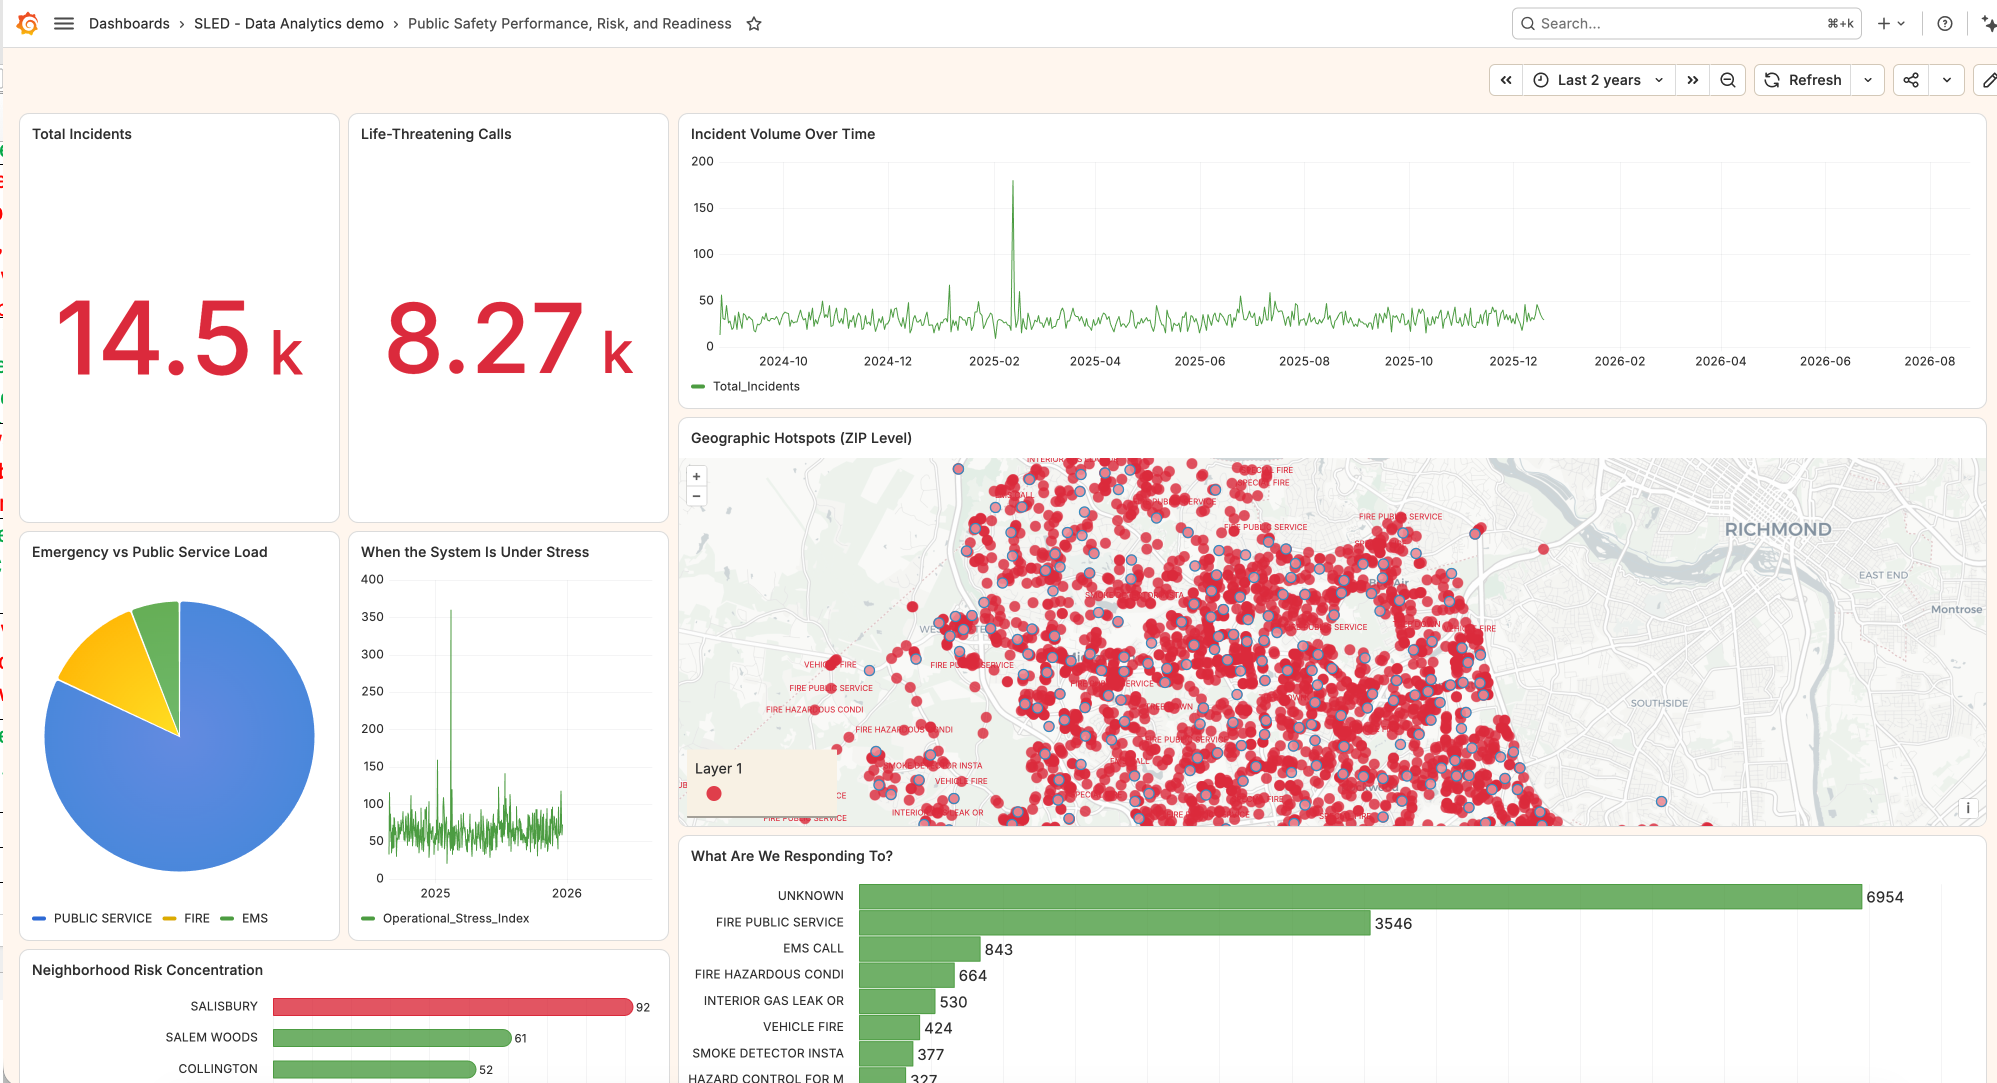
Task: Go to Dashboards breadcrumb
Action: click(x=129, y=23)
